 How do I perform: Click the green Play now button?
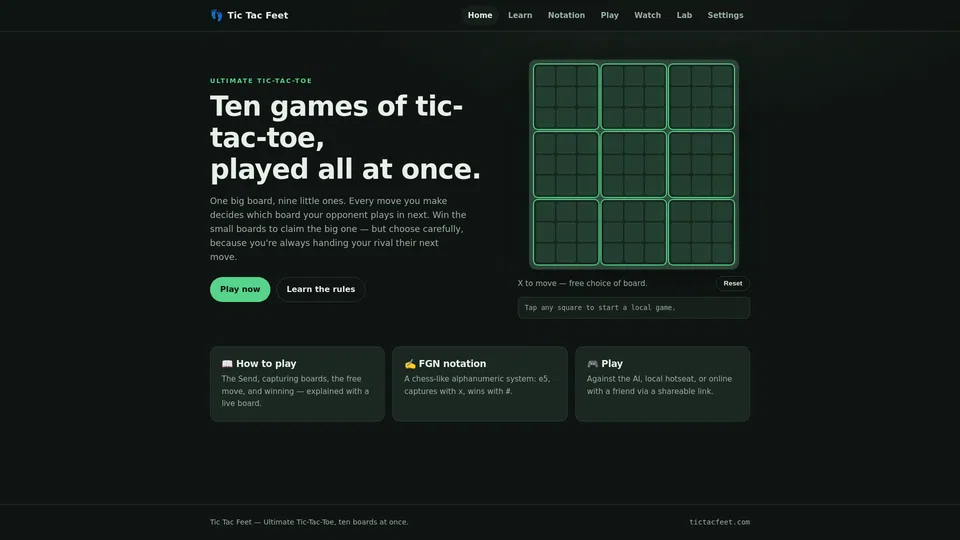pyautogui.click(x=240, y=289)
